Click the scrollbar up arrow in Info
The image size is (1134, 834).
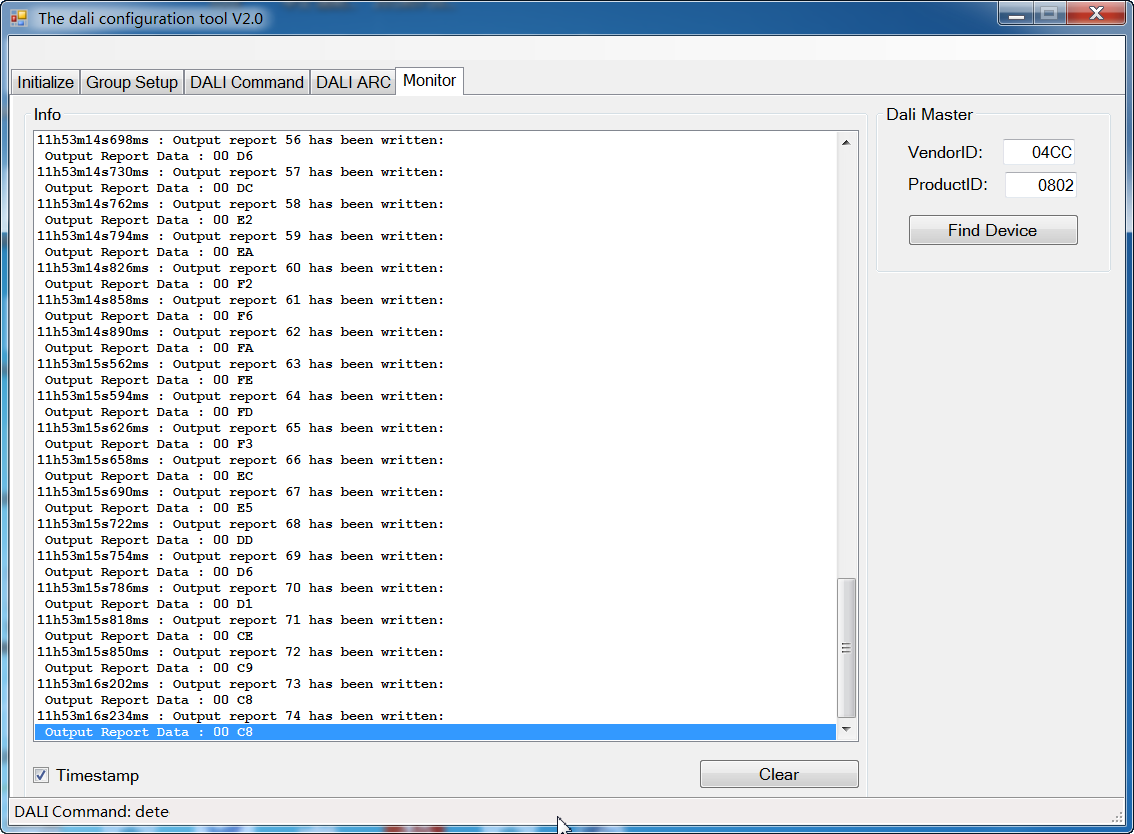(x=846, y=142)
